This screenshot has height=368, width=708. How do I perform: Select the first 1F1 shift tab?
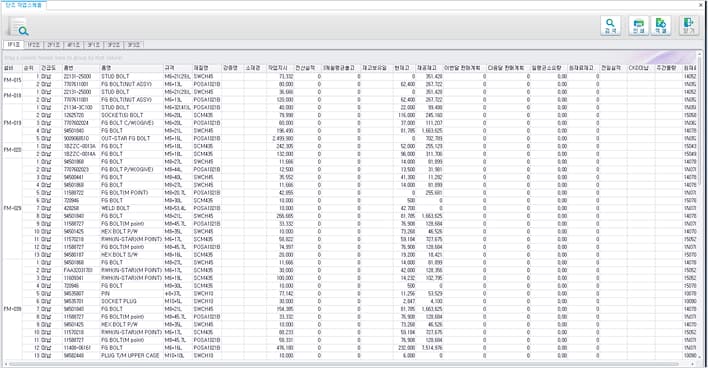(14, 45)
